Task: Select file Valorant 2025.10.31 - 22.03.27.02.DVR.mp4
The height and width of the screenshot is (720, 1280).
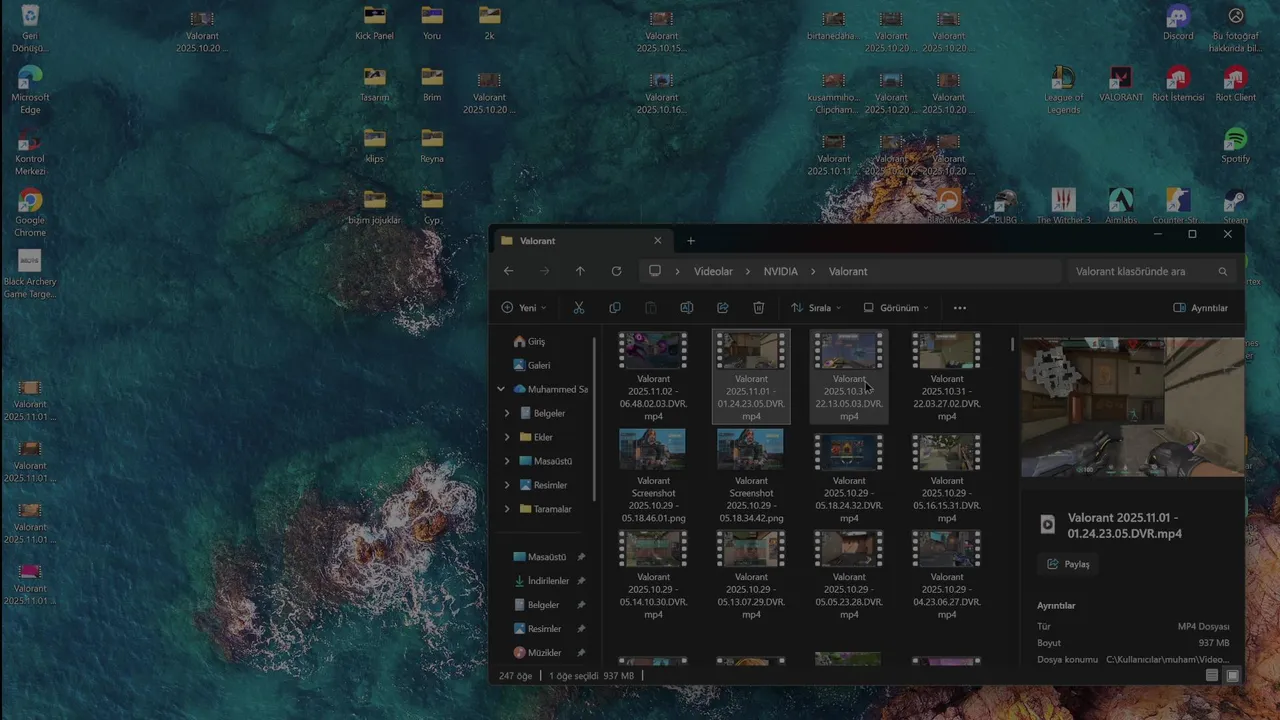Action: 947,377
